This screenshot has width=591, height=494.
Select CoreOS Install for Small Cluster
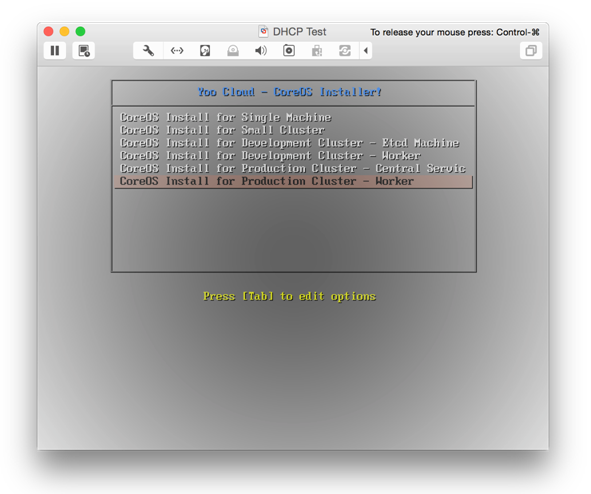coord(222,130)
